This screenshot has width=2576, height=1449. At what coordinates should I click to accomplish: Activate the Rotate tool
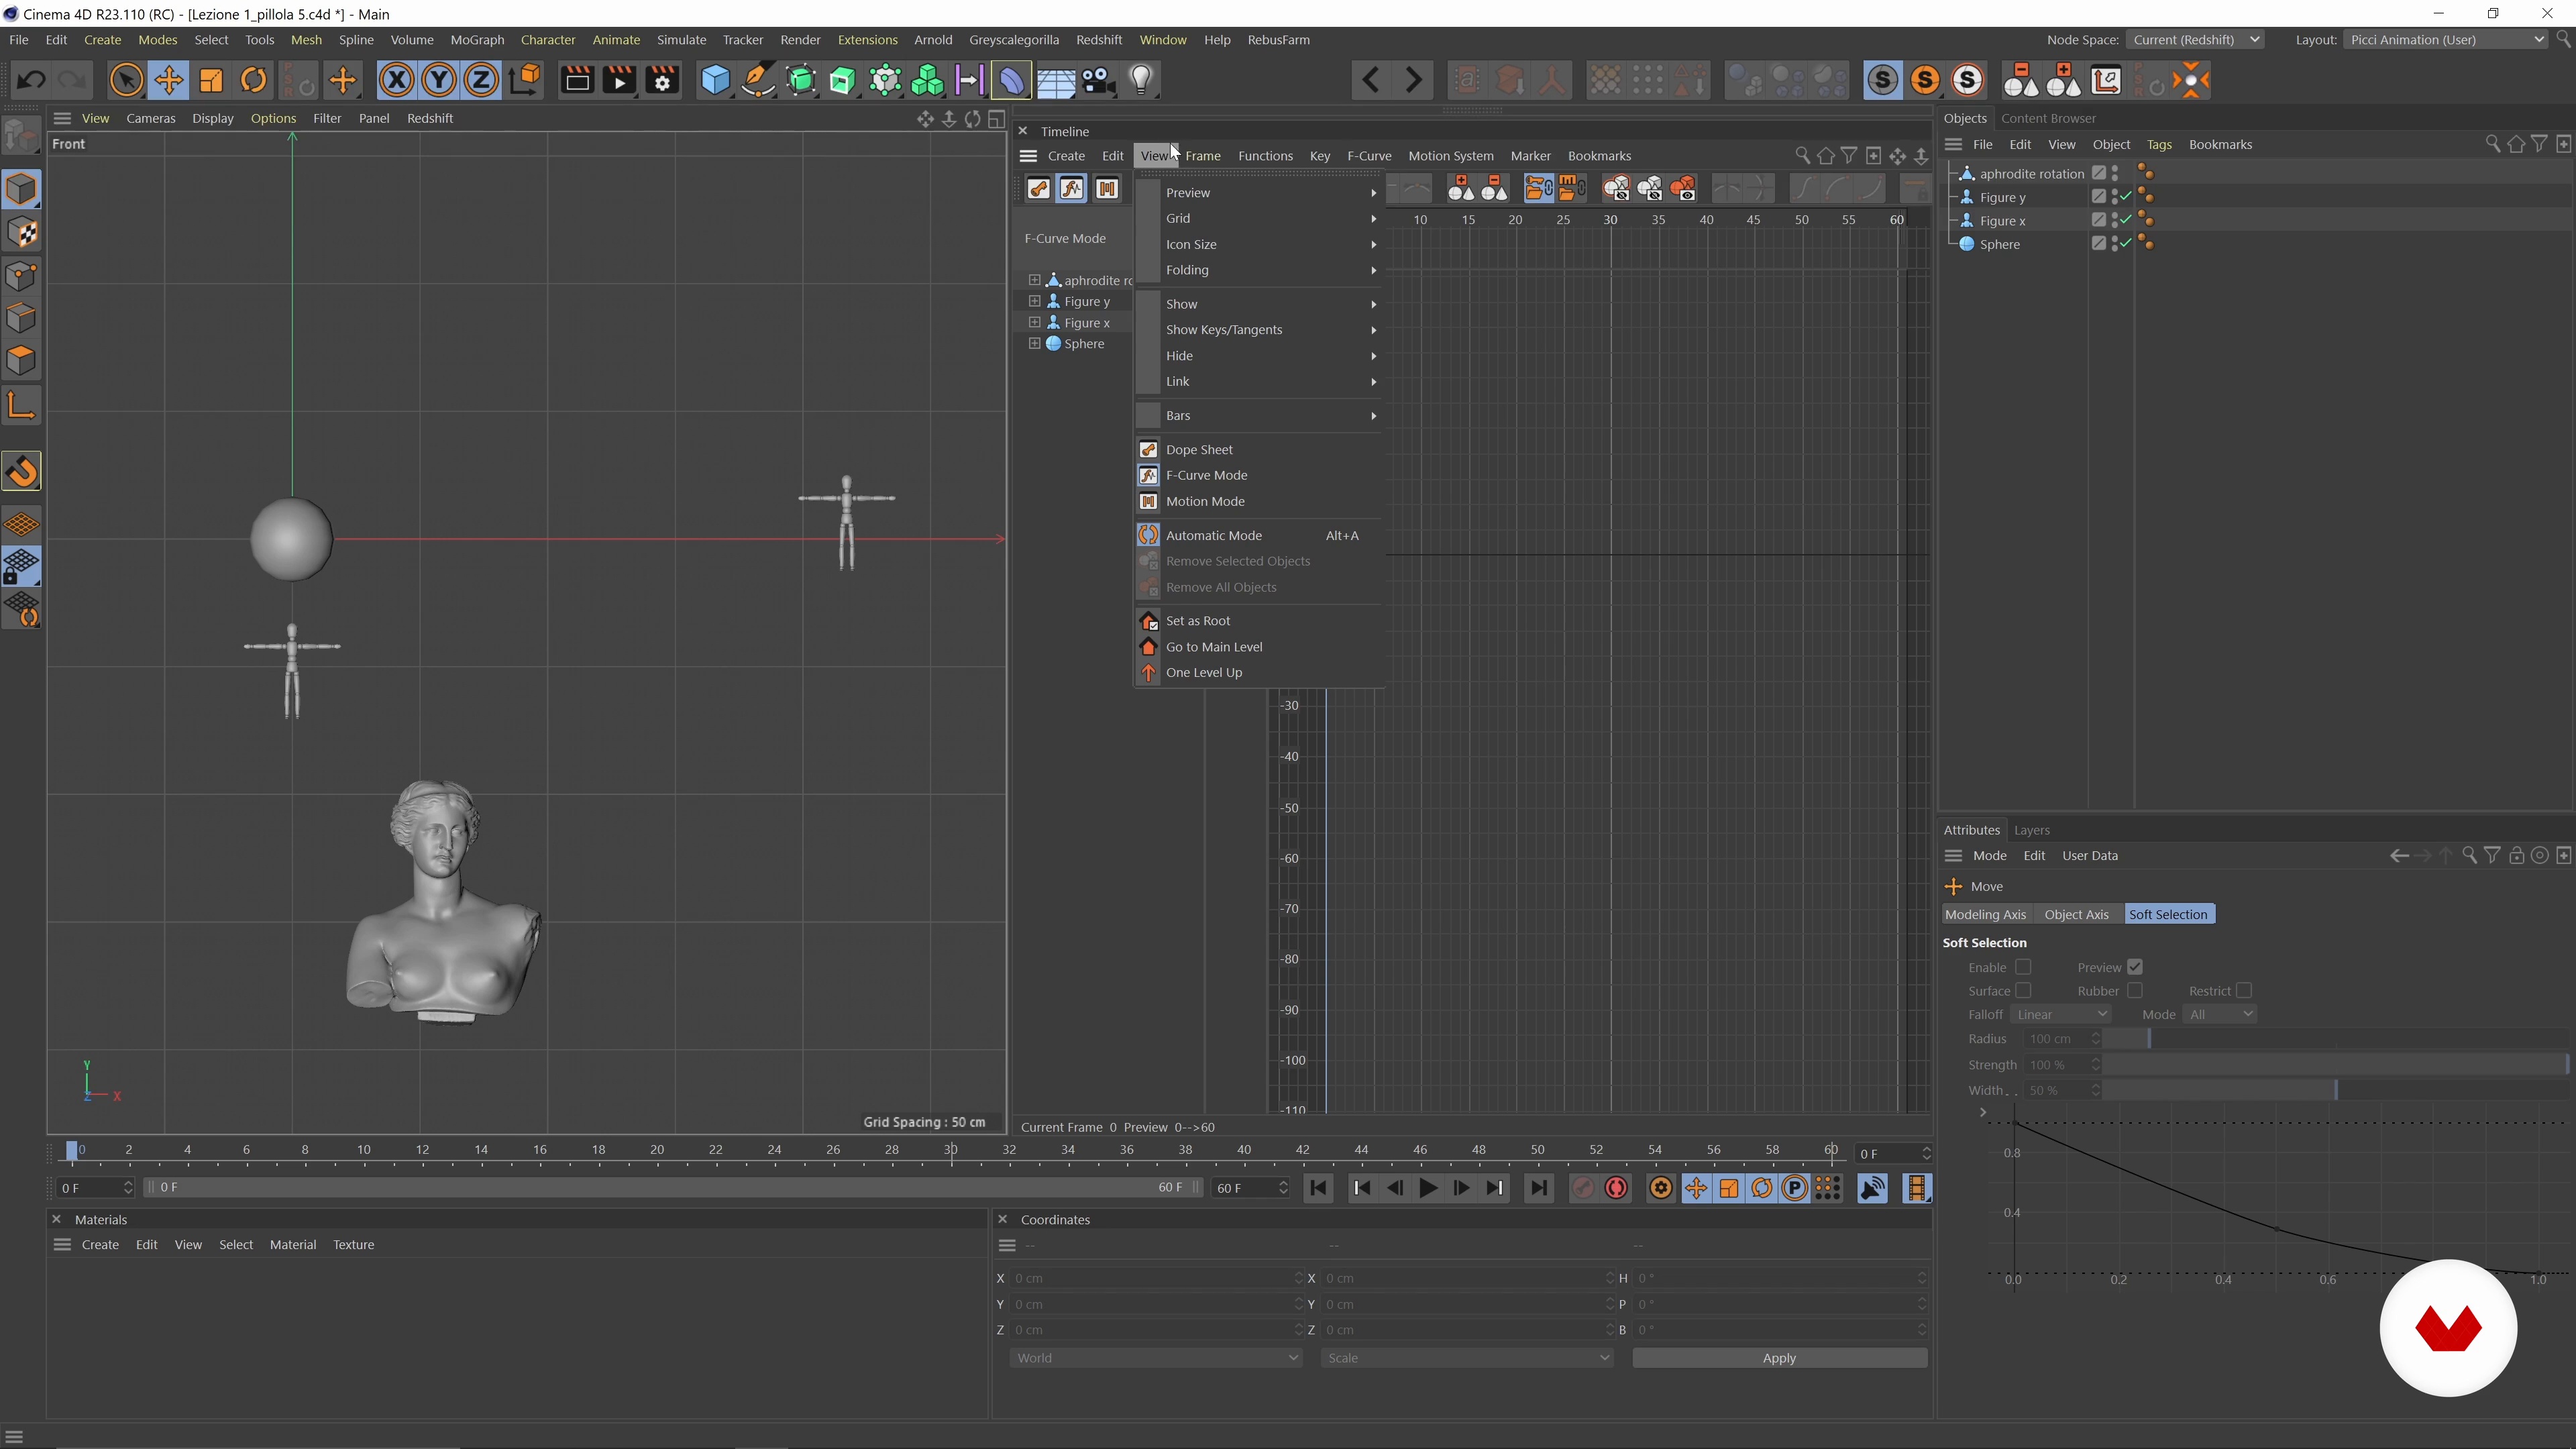tap(254, 80)
